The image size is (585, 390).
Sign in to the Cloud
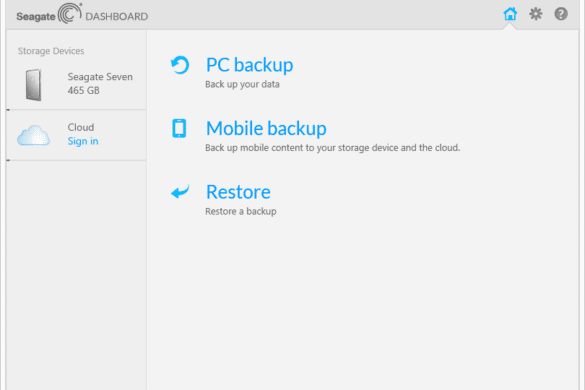(x=83, y=141)
